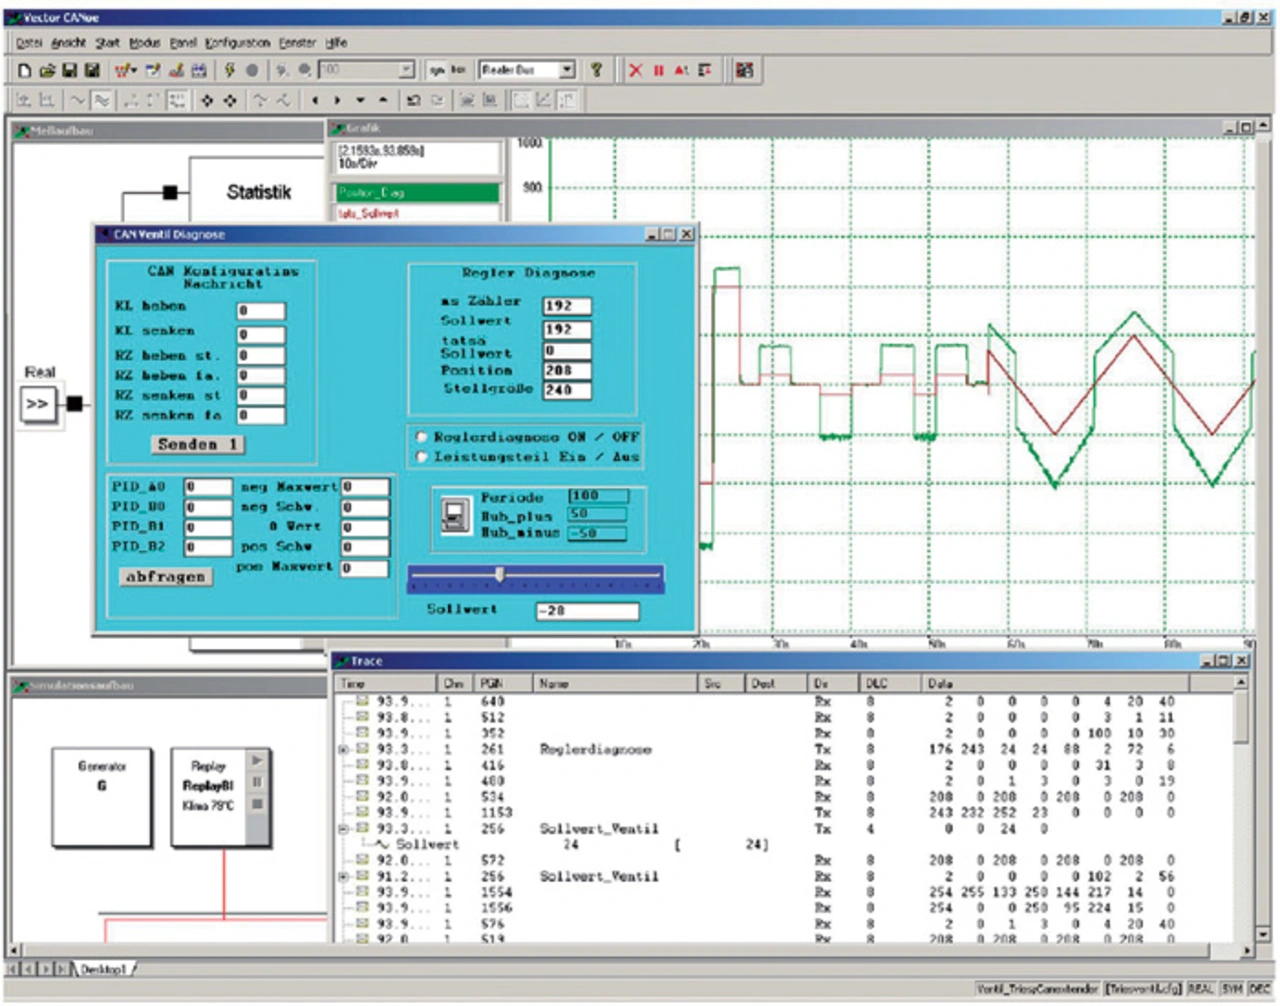Click the computer icon beside Periode
The image size is (1280, 1006).
point(455,515)
